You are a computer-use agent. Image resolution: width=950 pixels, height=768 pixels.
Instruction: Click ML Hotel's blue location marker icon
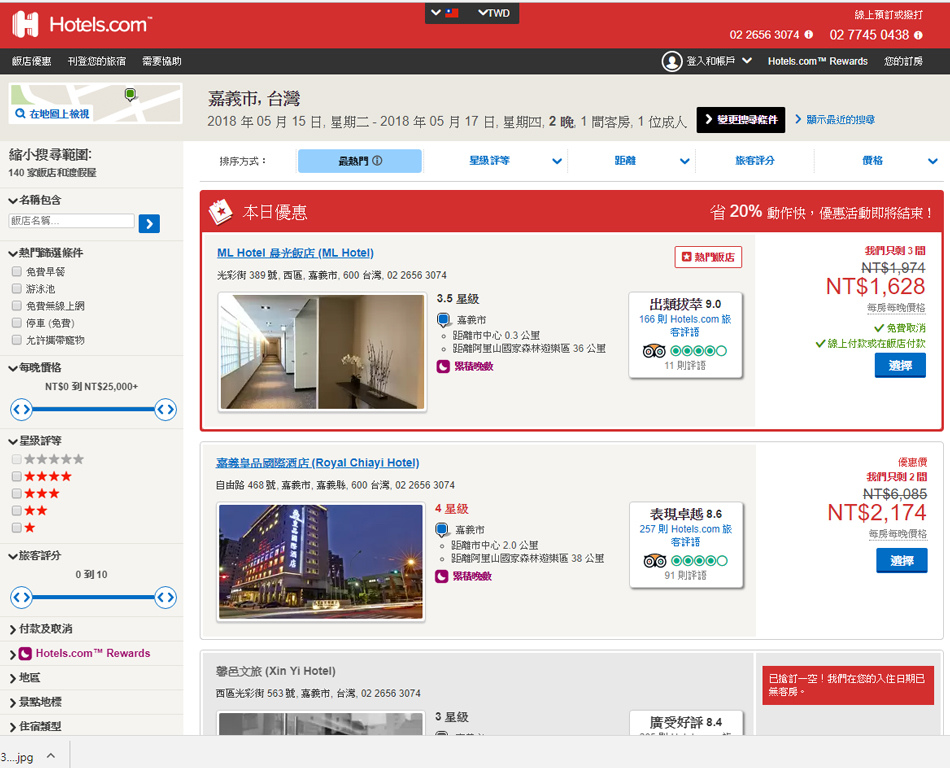(443, 319)
